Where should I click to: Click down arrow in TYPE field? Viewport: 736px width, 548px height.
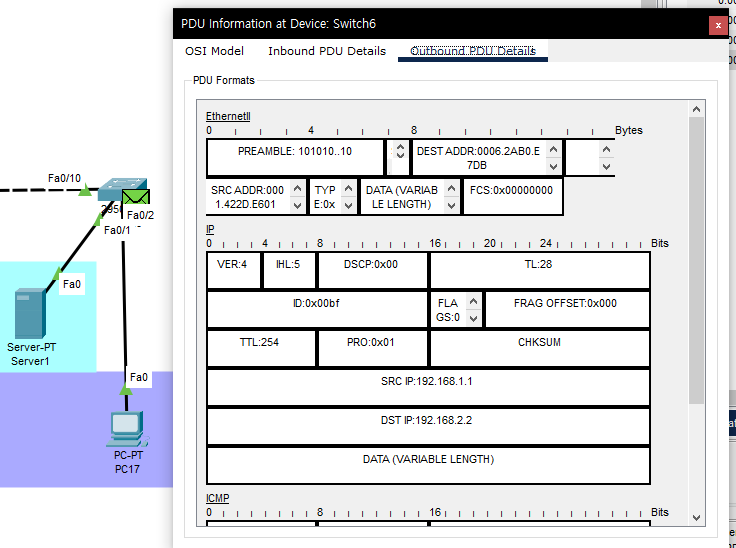[348, 205]
